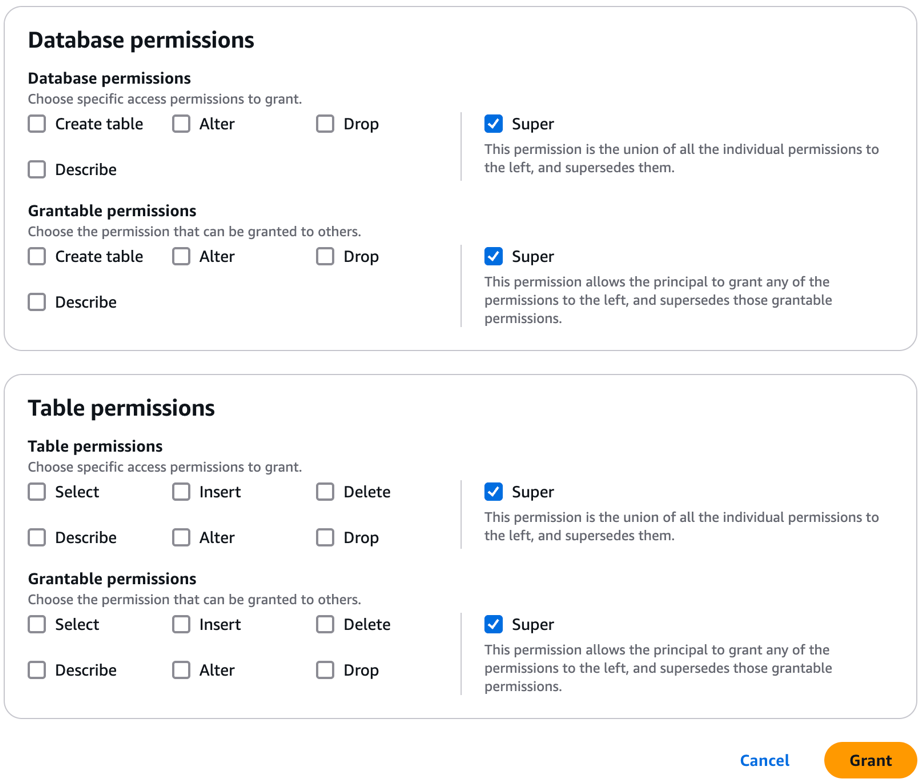
Task: Uncheck Super in table Grantable permissions
Action: coord(494,625)
